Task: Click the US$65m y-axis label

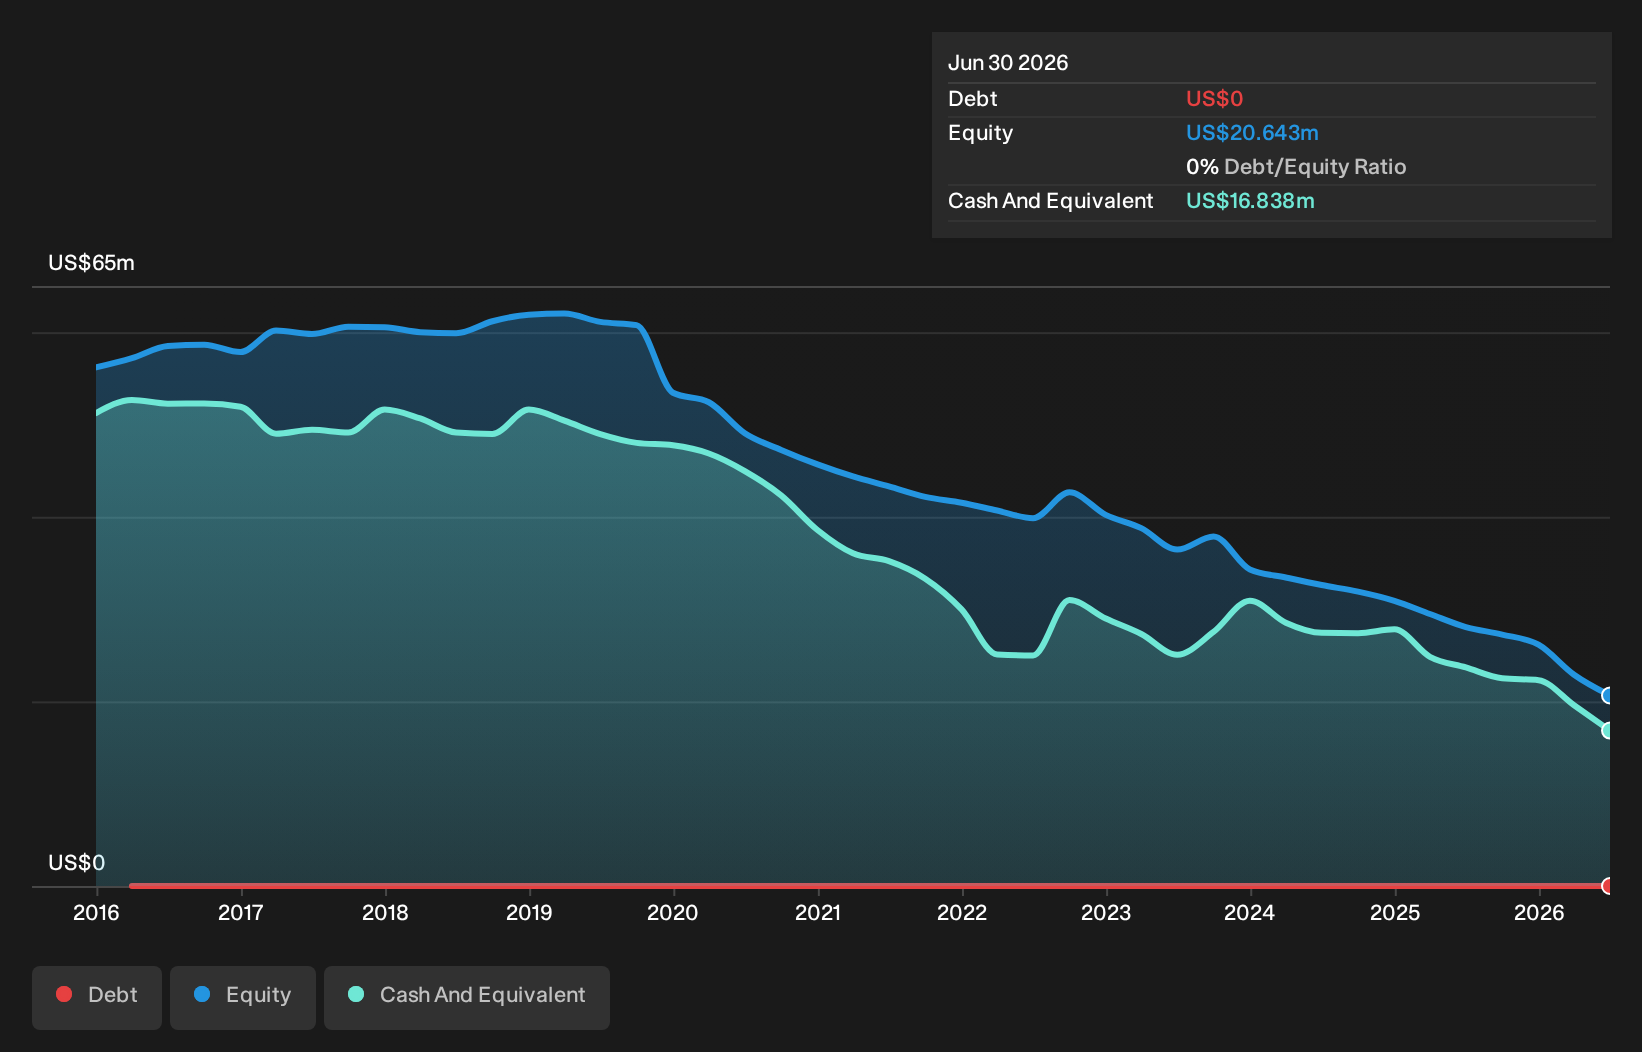Action: coord(91,263)
